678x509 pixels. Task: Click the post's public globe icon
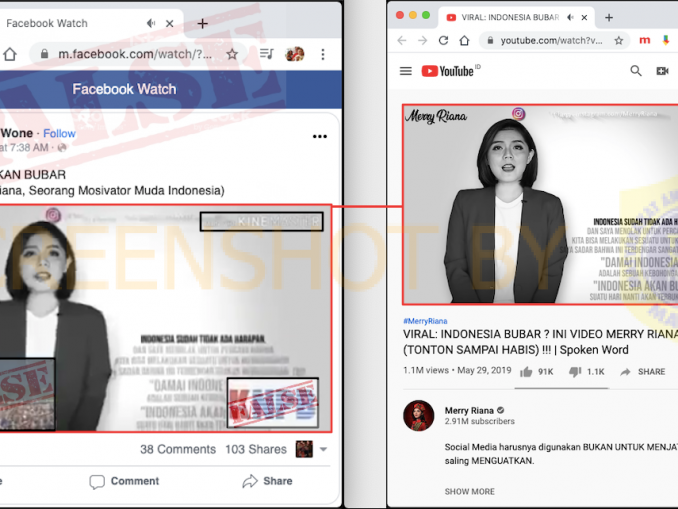(x=62, y=148)
